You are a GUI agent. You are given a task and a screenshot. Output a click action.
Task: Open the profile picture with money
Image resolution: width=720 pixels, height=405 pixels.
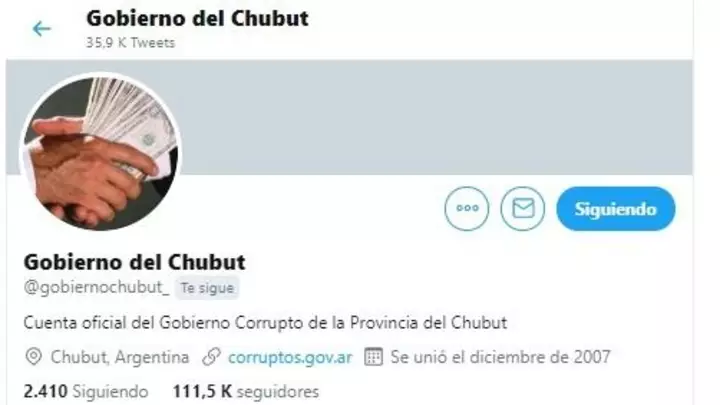tap(101, 152)
